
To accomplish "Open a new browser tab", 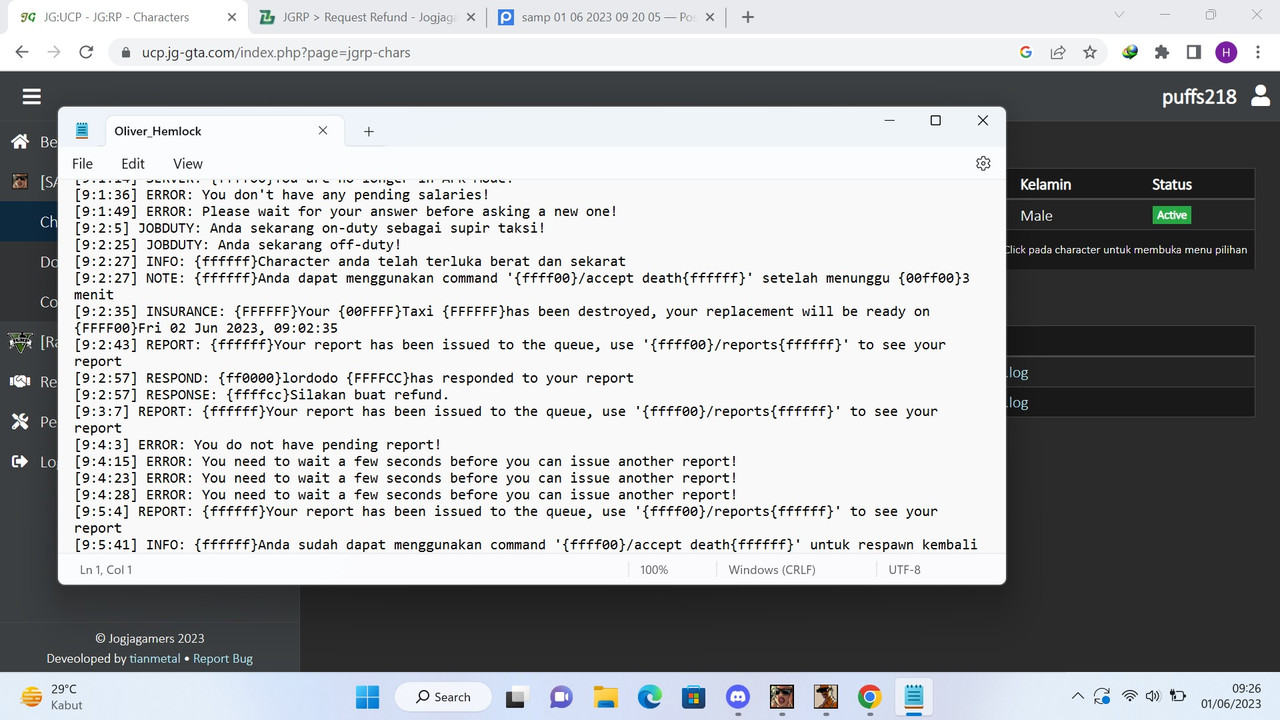I will (748, 17).
